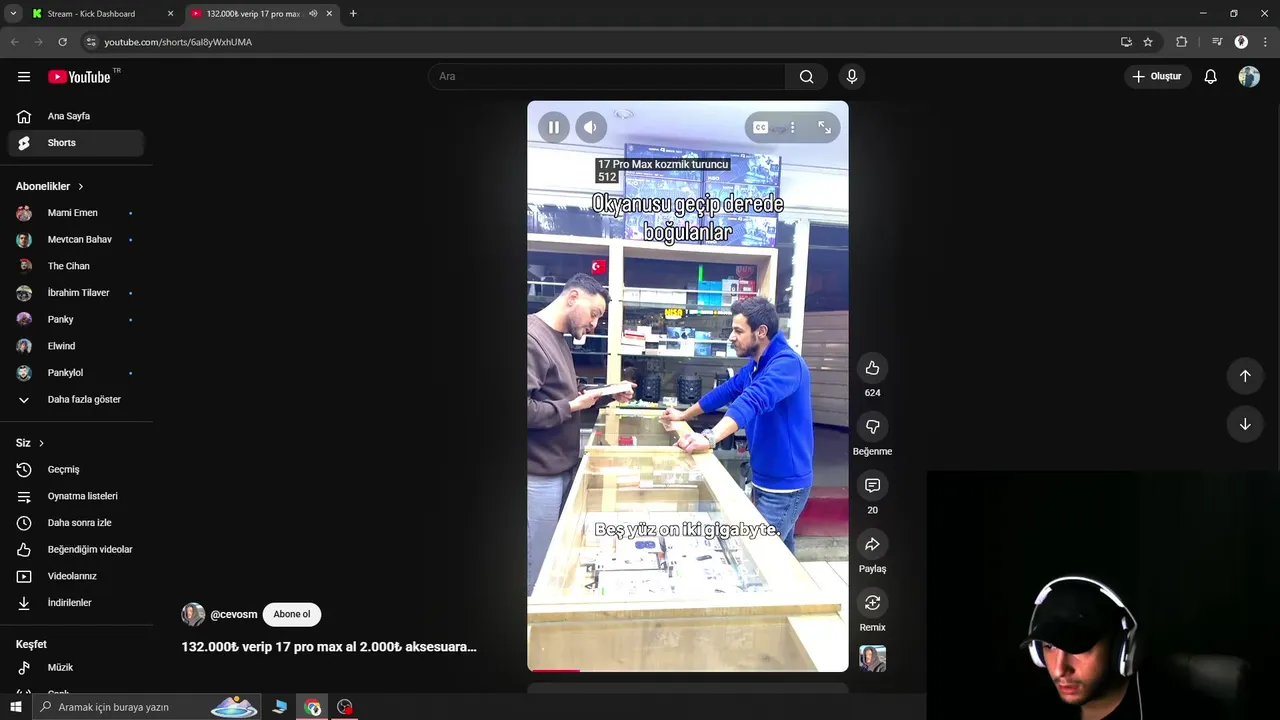Open Ana Sayfa in the sidebar
Image resolution: width=1280 pixels, height=720 pixels.
coord(76,116)
